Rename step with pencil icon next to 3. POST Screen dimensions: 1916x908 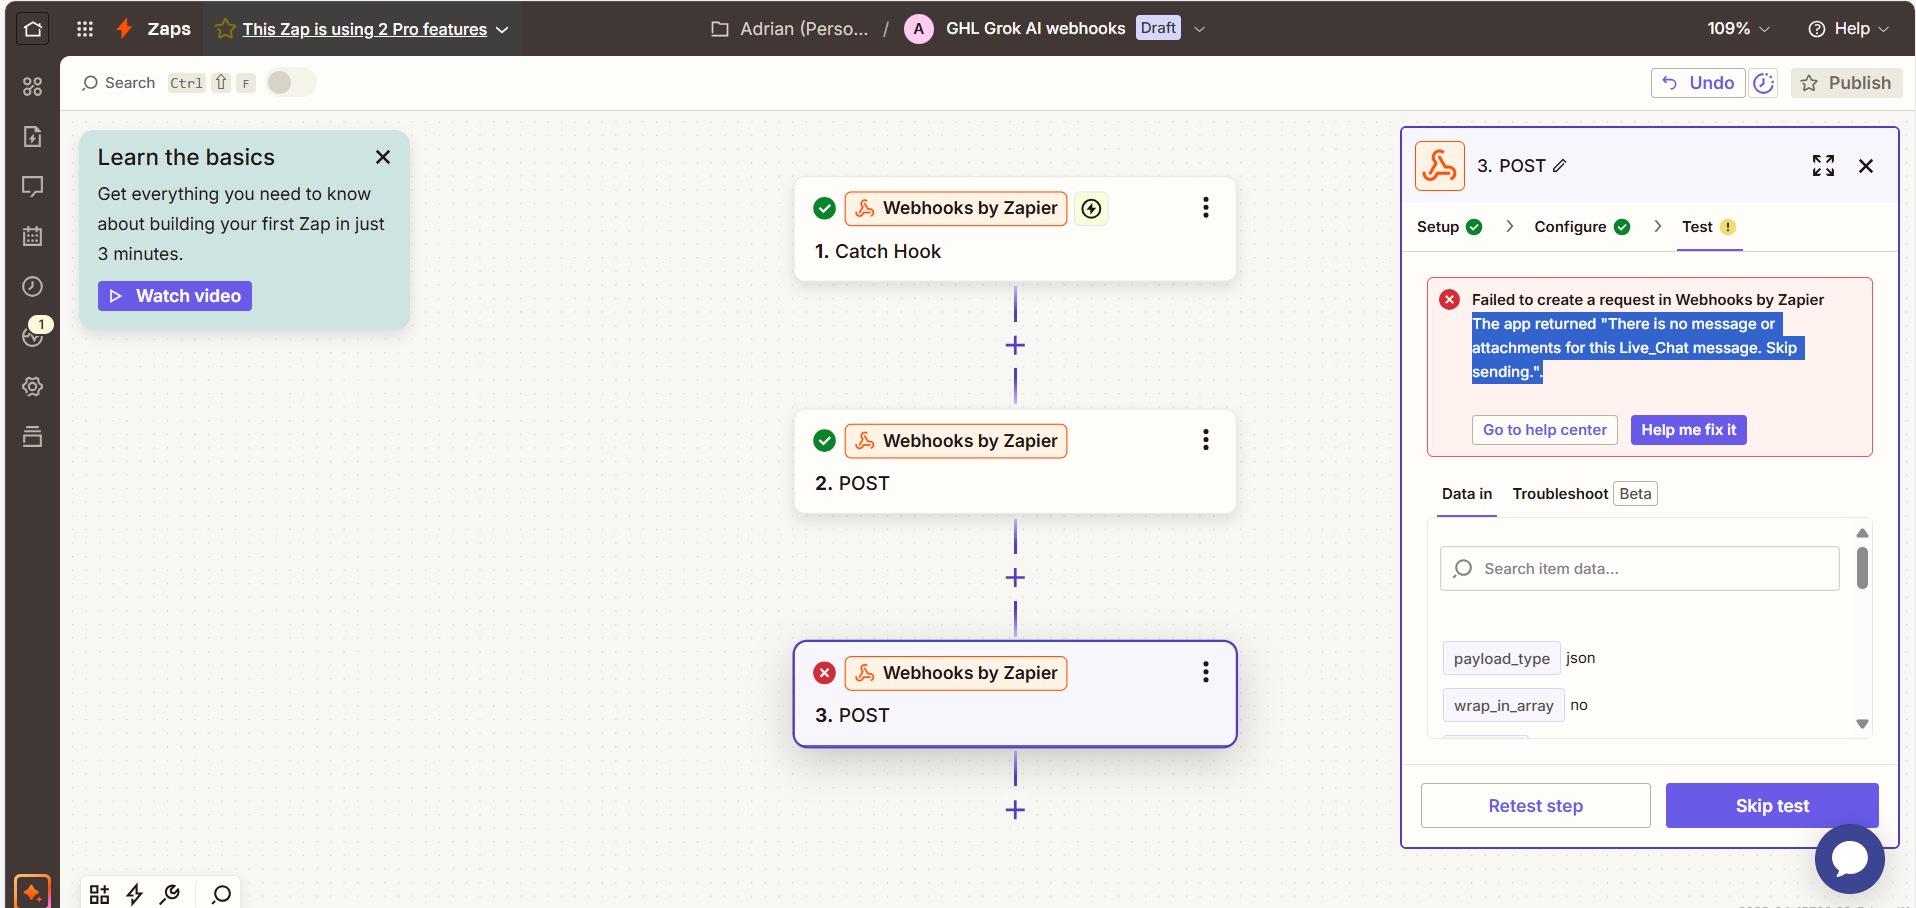click(1560, 166)
